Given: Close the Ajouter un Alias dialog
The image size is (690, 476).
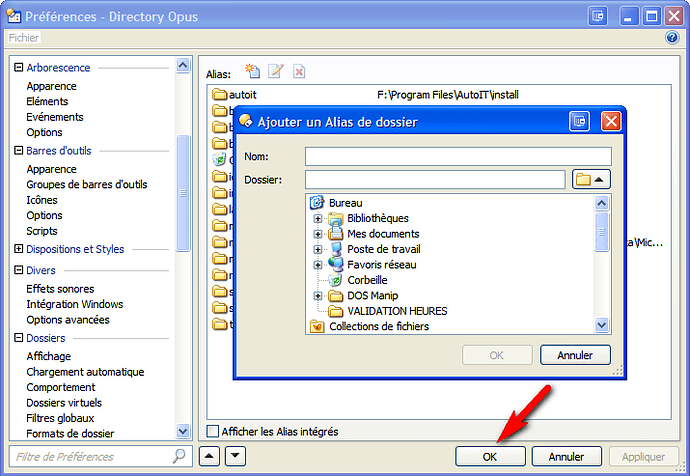Looking at the screenshot, I should (x=611, y=121).
